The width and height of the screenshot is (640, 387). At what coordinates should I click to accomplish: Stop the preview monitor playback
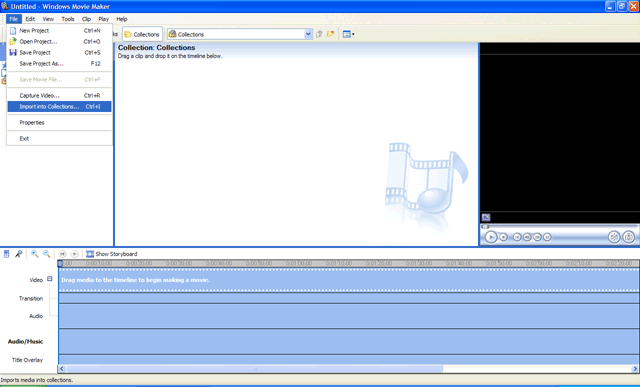click(x=504, y=237)
